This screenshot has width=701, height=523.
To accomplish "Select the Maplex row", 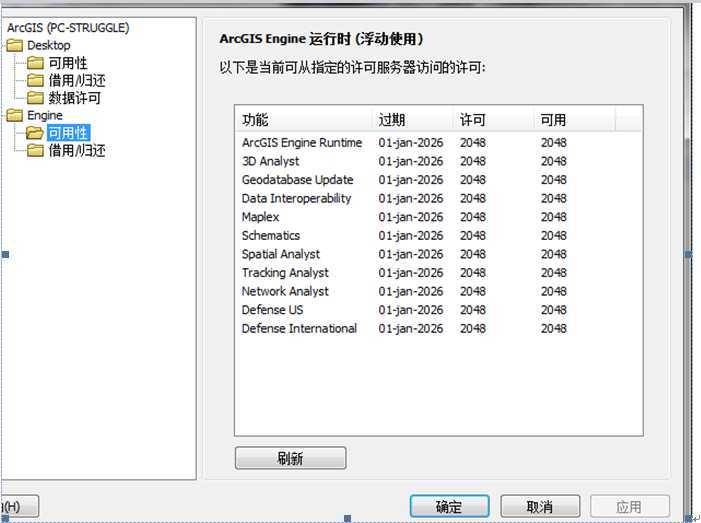I will [438, 217].
